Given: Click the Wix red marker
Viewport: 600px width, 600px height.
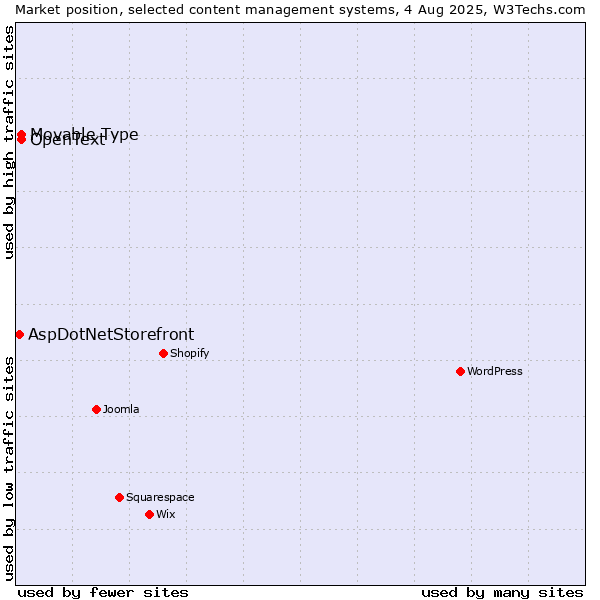Looking at the screenshot, I should pos(150,515).
